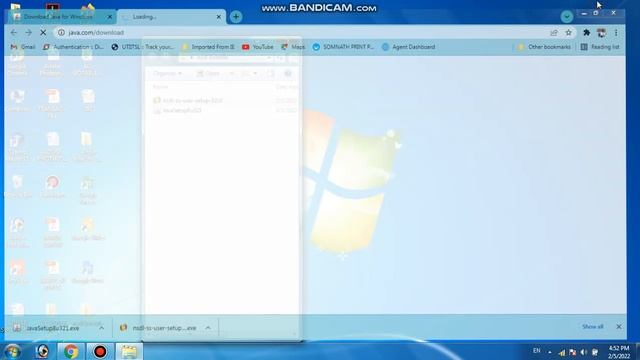Select nsdl-ss-user-setup file in faded Explorer window

coord(188,100)
